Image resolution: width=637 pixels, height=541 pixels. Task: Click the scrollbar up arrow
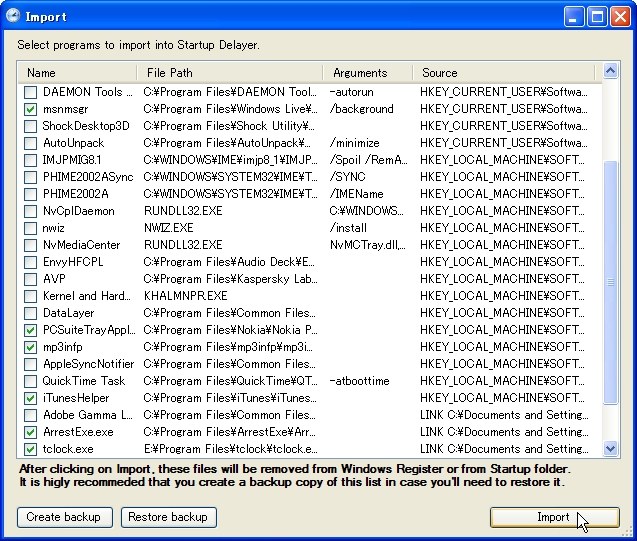tap(611, 71)
